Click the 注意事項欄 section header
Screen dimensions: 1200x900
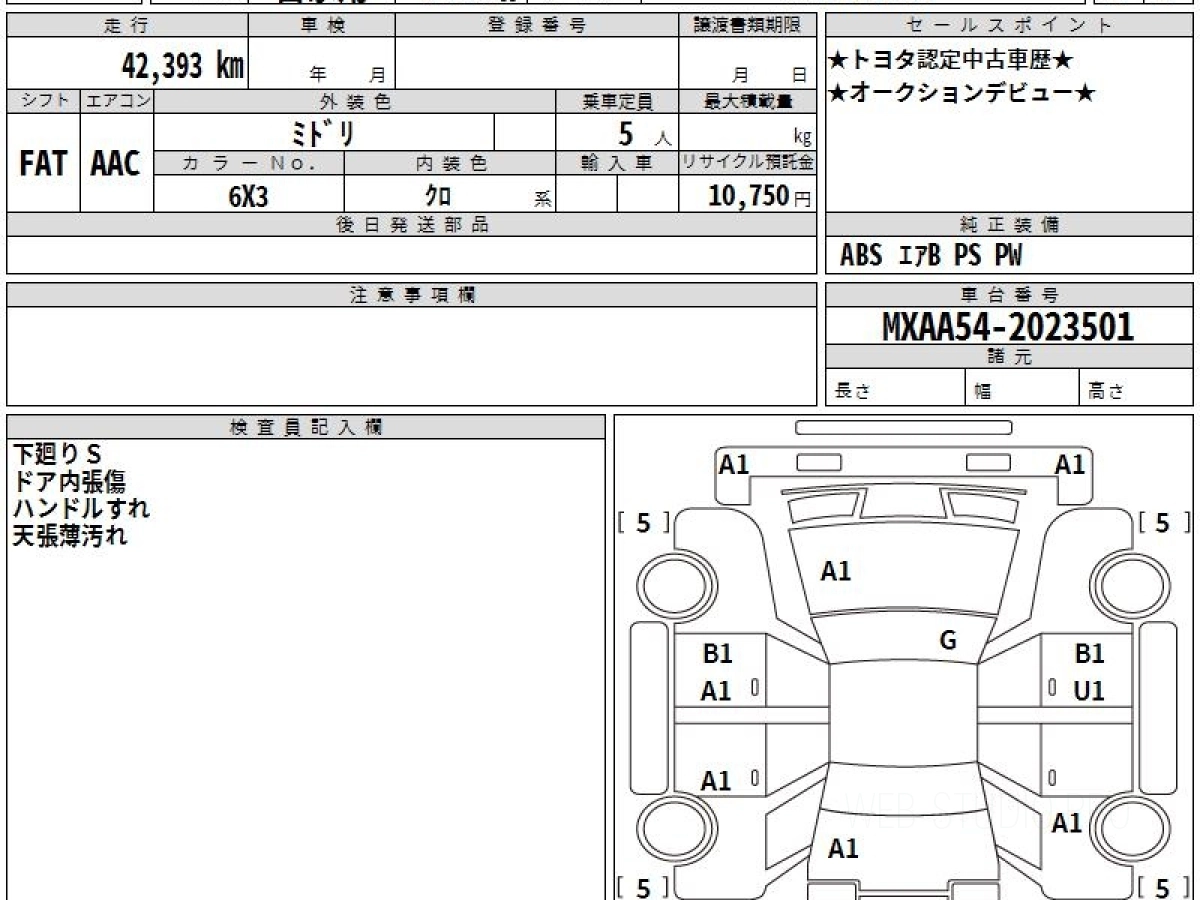(412, 295)
